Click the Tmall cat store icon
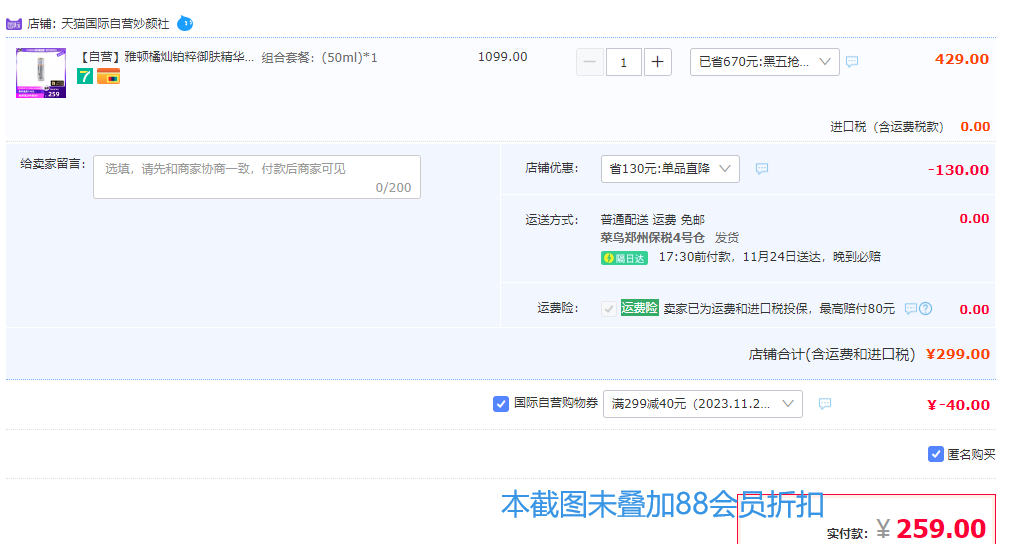The image size is (1028, 544). pyautogui.click(x=14, y=24)
